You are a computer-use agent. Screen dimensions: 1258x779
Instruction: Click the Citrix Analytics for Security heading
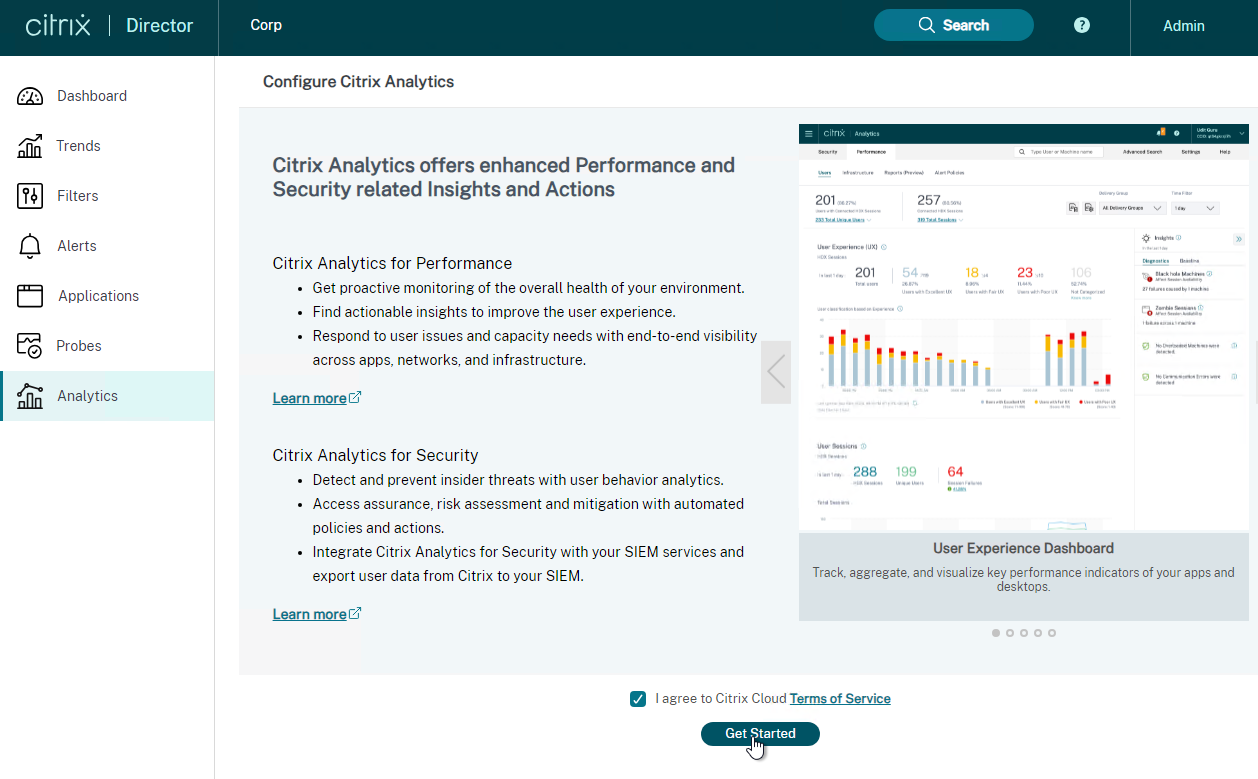(375, 455)
